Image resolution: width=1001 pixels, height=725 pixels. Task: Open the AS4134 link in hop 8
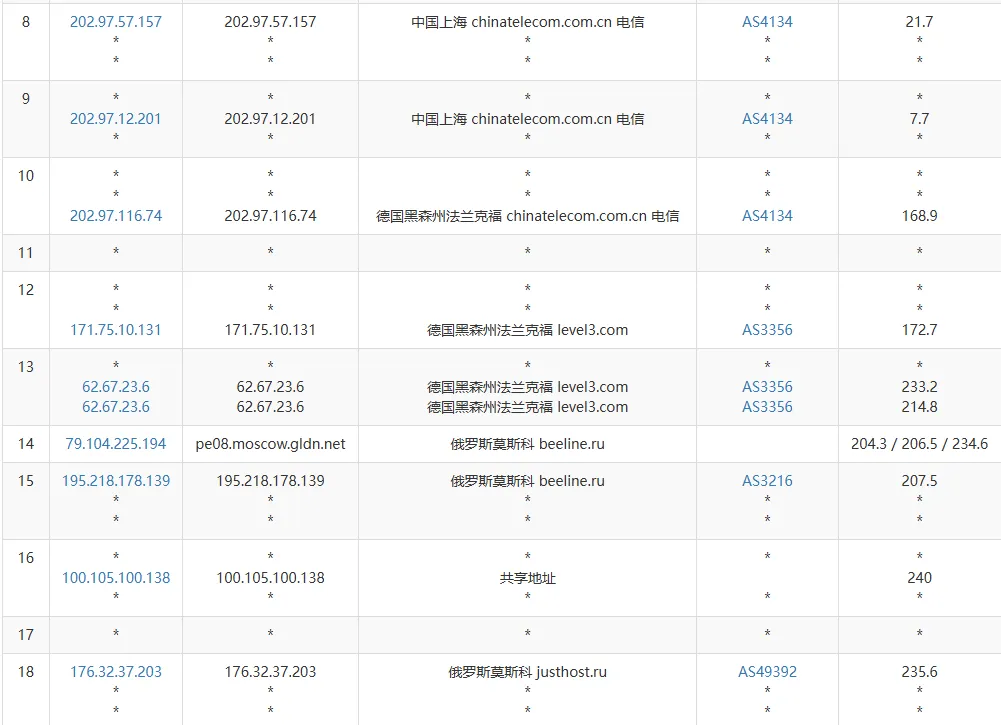pyautogui.click(x=766, y=21)
